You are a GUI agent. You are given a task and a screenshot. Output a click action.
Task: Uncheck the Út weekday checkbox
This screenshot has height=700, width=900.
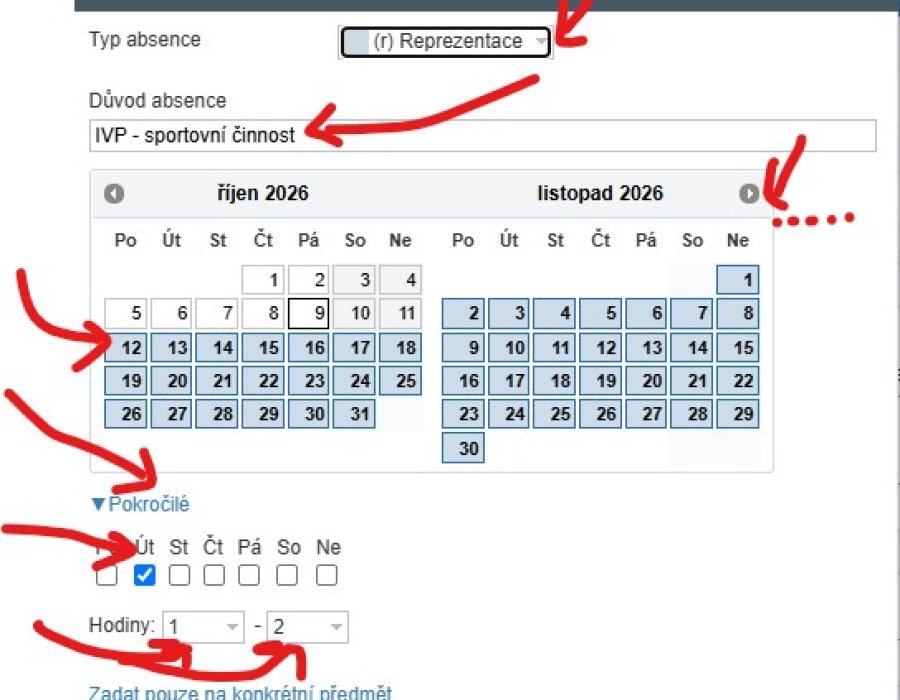pos(144,575)
